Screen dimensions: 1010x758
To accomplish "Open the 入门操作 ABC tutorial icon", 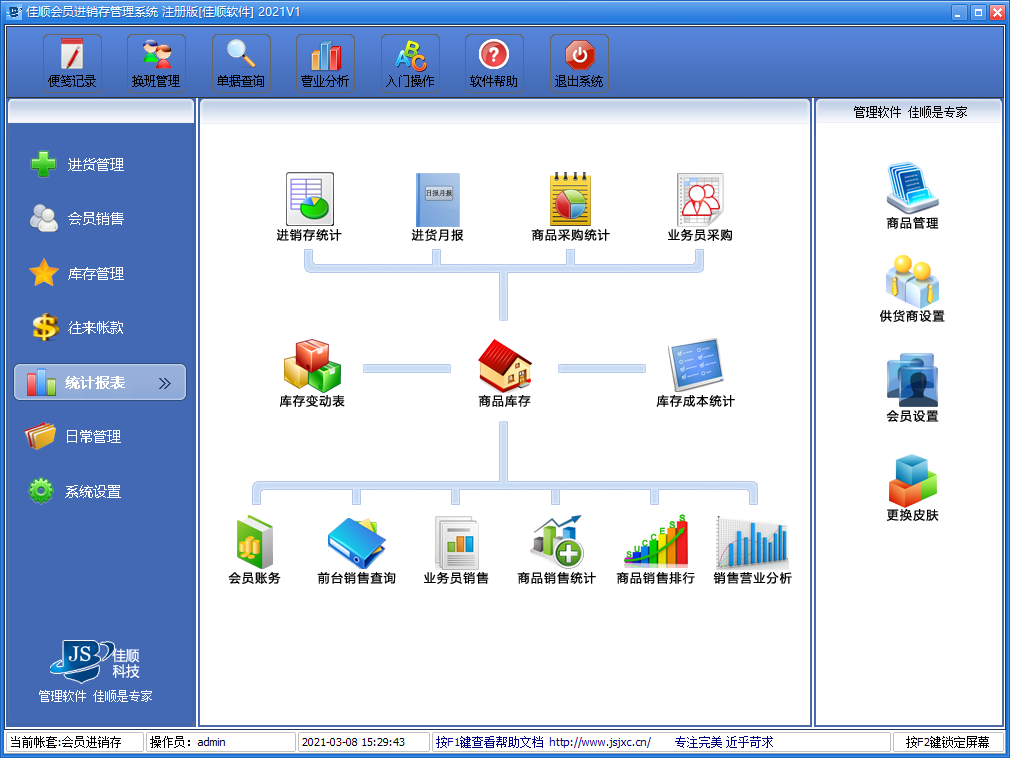I will pos(410,63).
